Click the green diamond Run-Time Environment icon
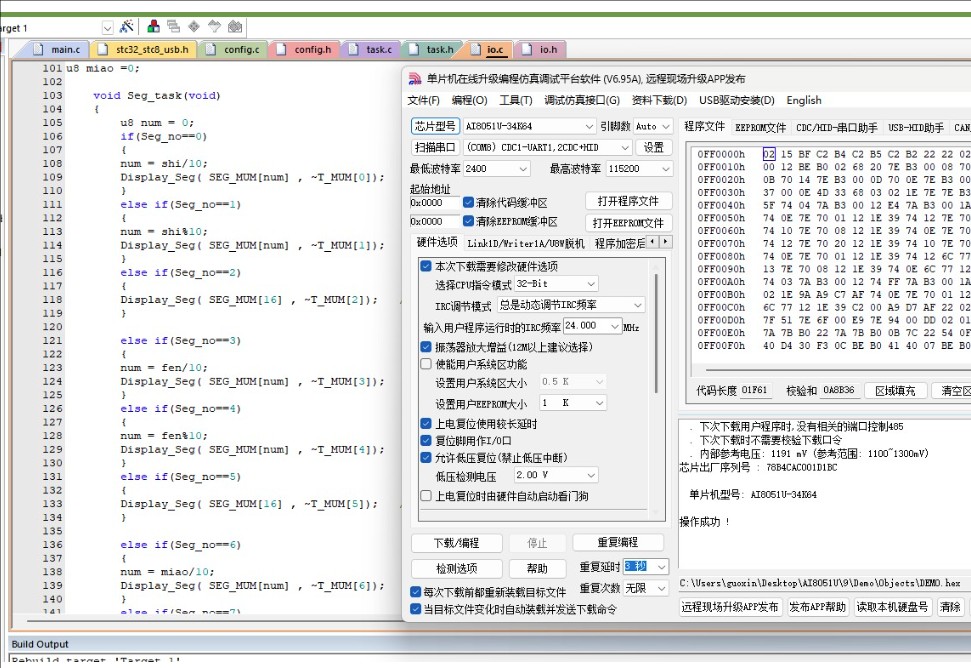Viewport: 971px width, 668px height. pos(194,27)
